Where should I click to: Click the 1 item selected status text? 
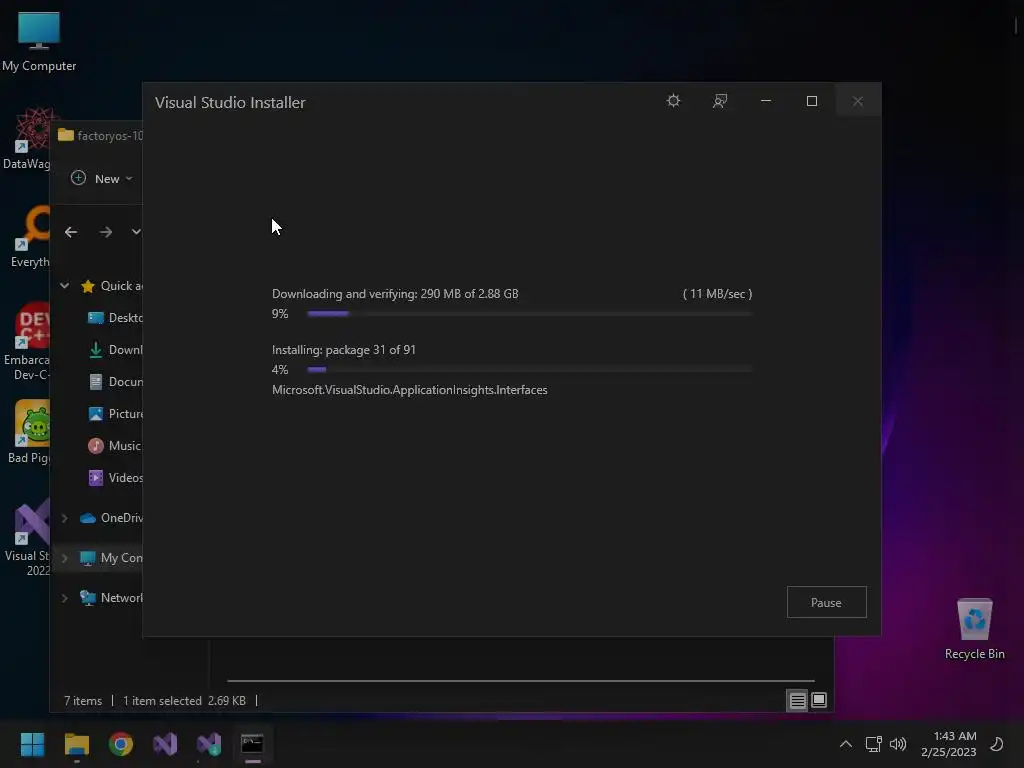(x=162, y=701)
